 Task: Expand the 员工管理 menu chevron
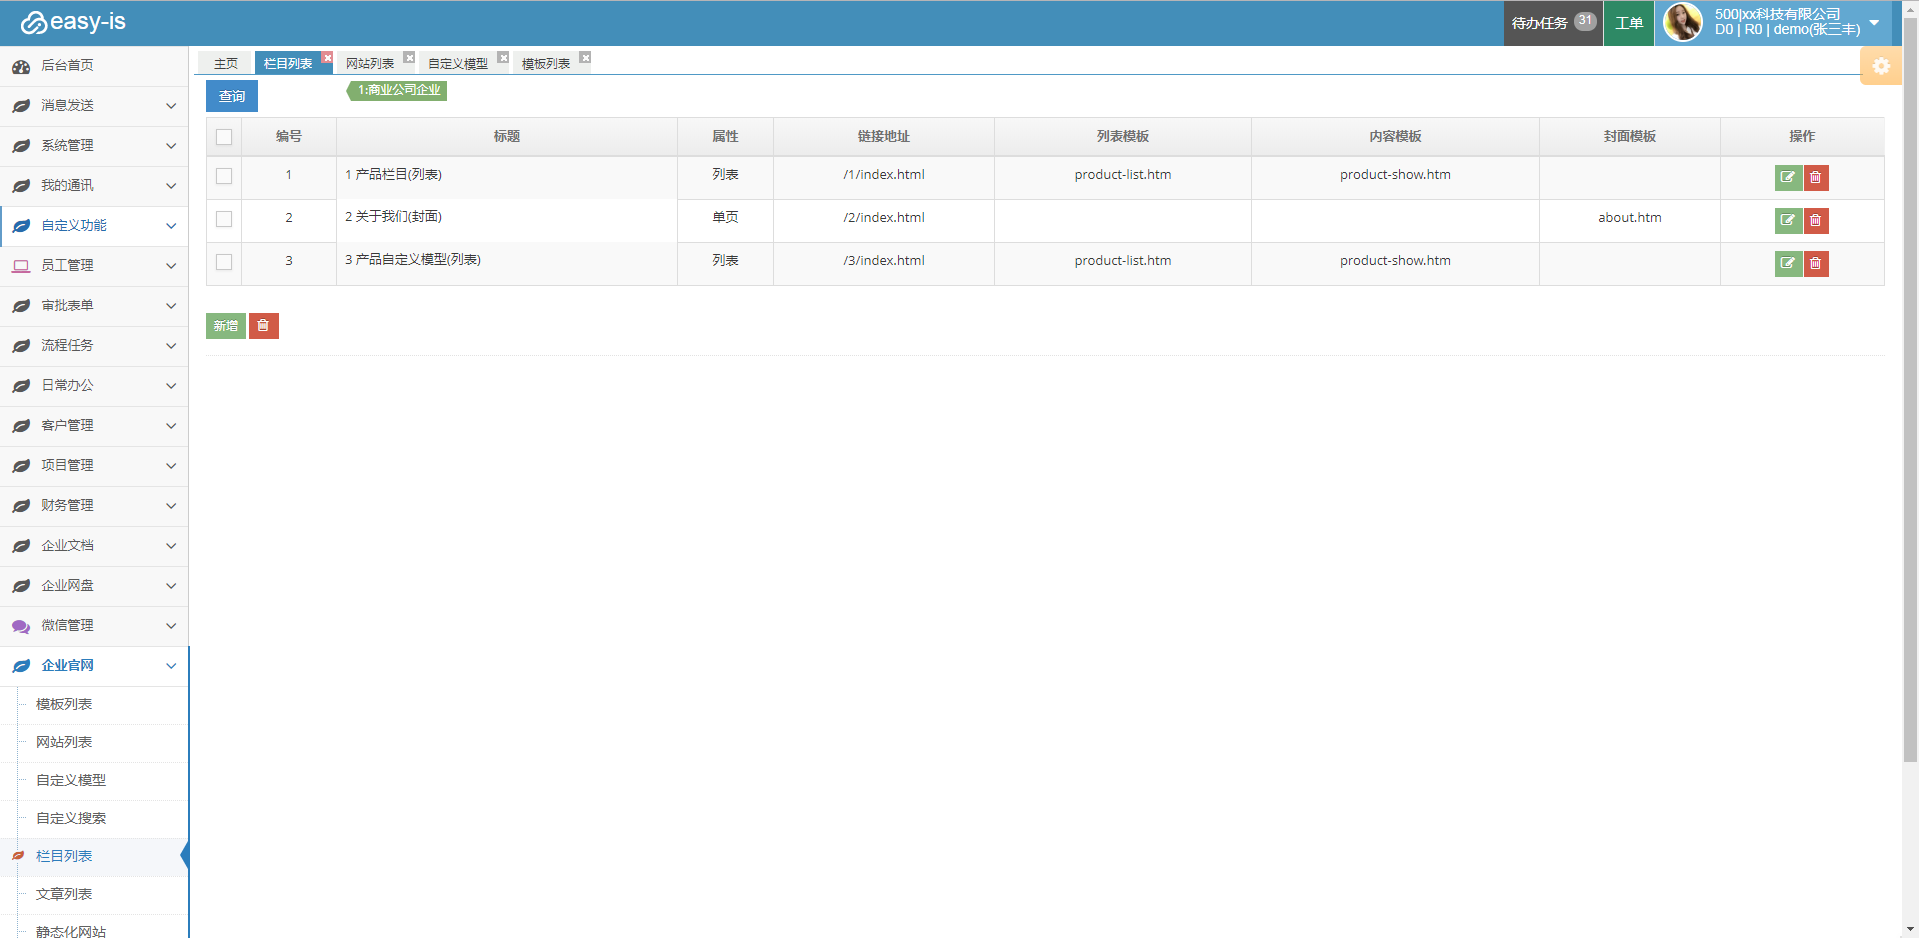click(x=171, y=266)
